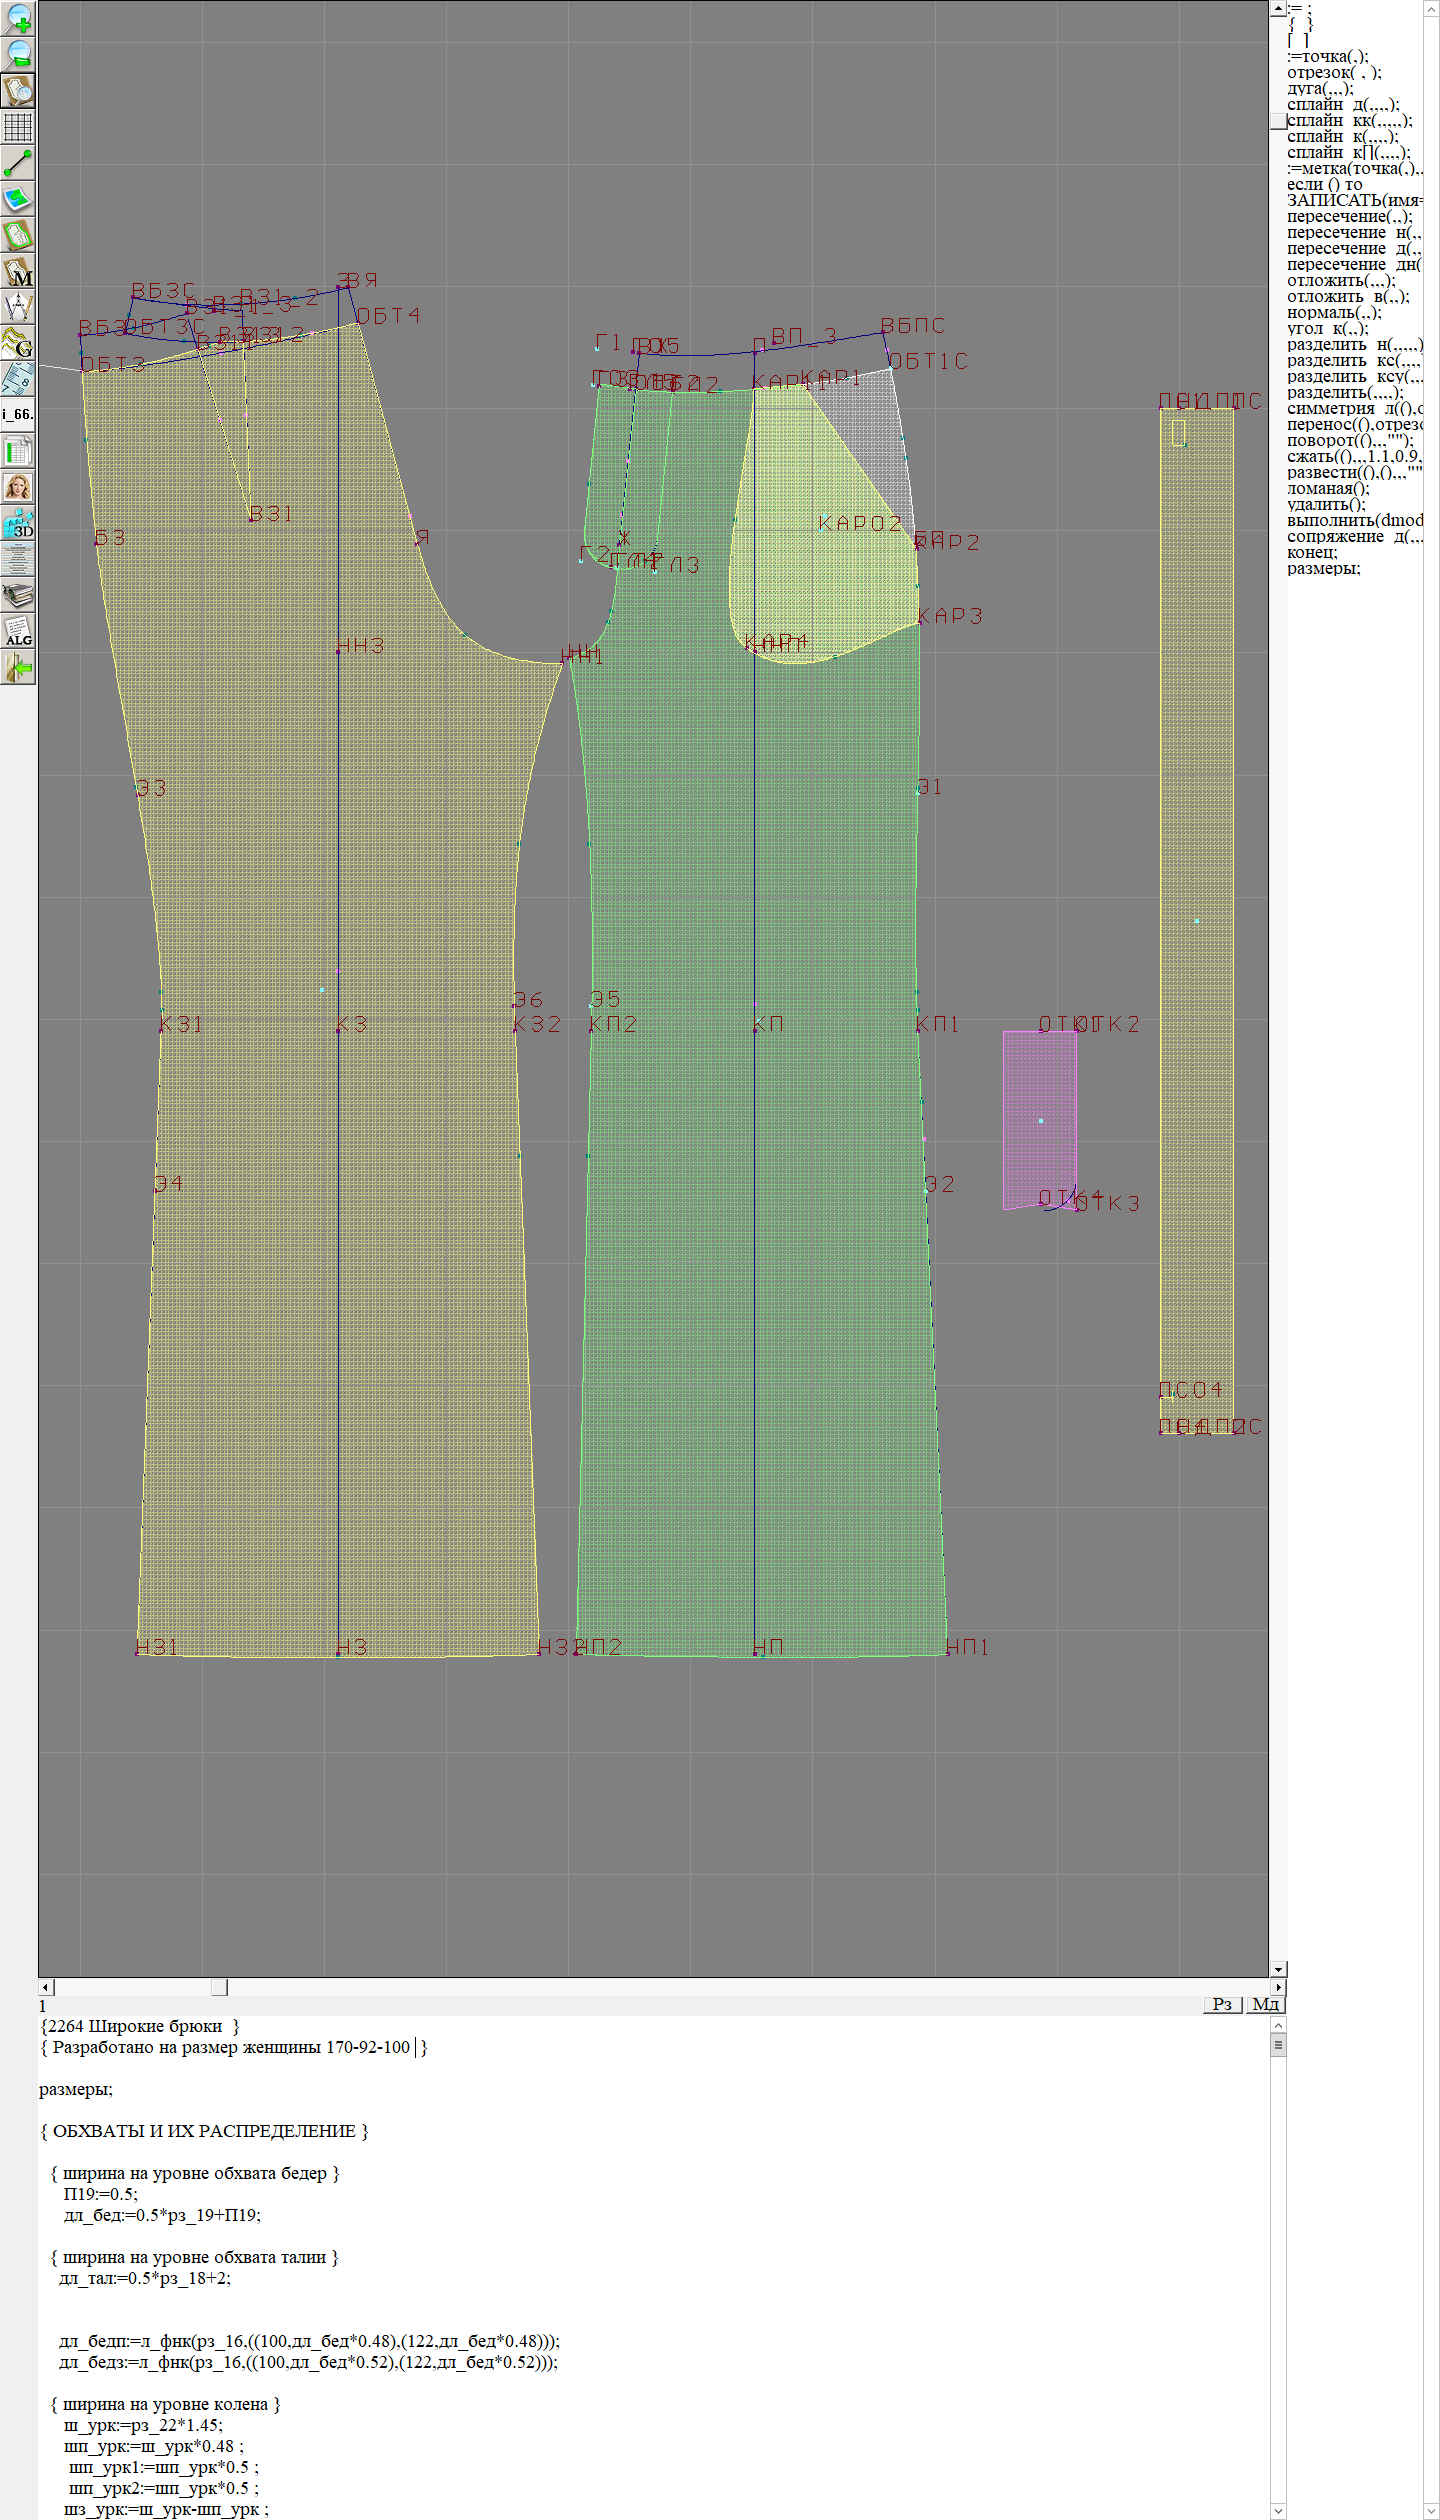Image resolution: width=1440 pixels, height=2520 pixels.
Task: Click the 3D view icon
Action: click(18, 524)
